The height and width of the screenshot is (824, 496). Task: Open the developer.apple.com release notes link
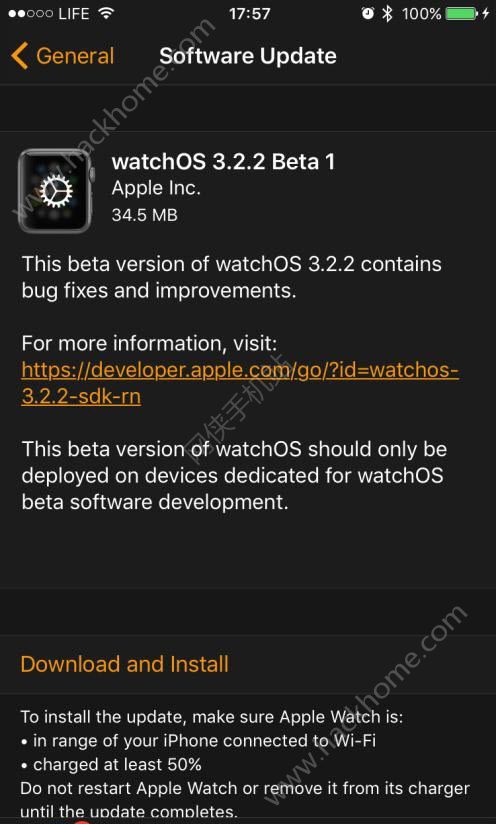[x=240, y=383]
